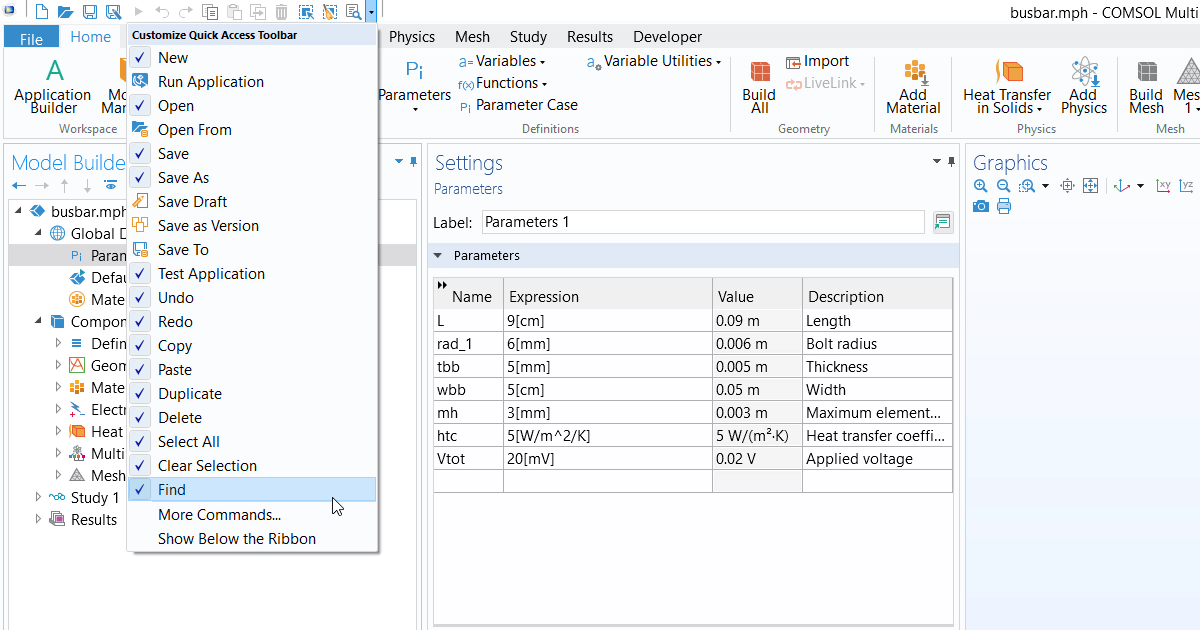
Task: Open the File menu
Action: 31,36
